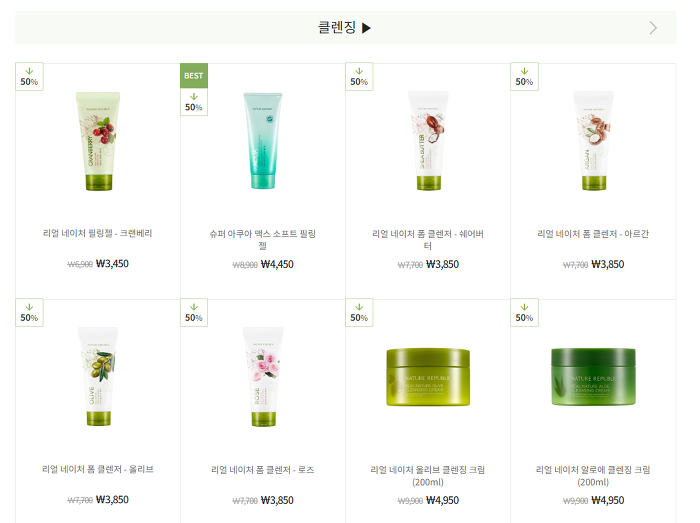The height and width of the screenshot is (523, 700).
Task: Expand the 클렌징 section via right chevron
Action: click(x=653, y=28)
